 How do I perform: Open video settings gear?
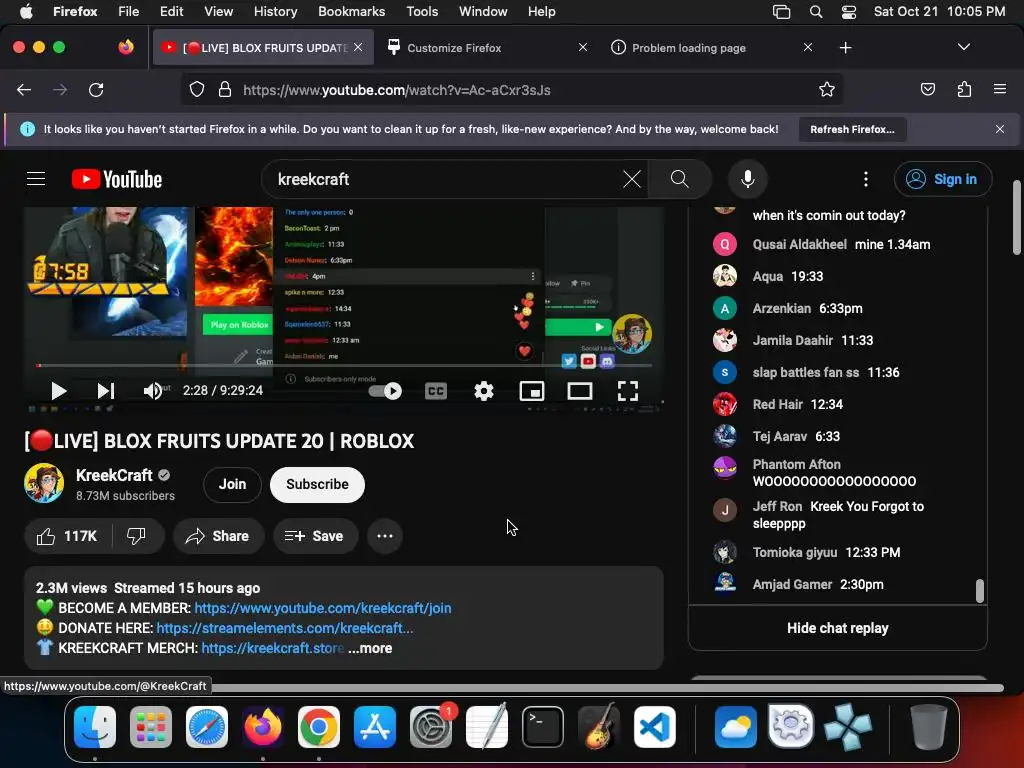(x=483, y=391)
